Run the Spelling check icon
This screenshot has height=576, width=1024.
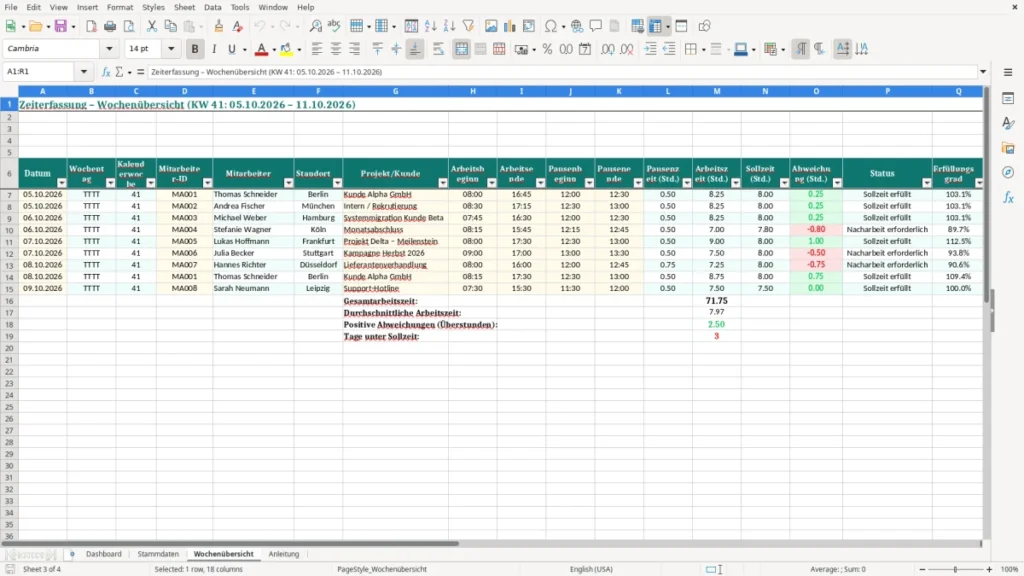[334, 26]
